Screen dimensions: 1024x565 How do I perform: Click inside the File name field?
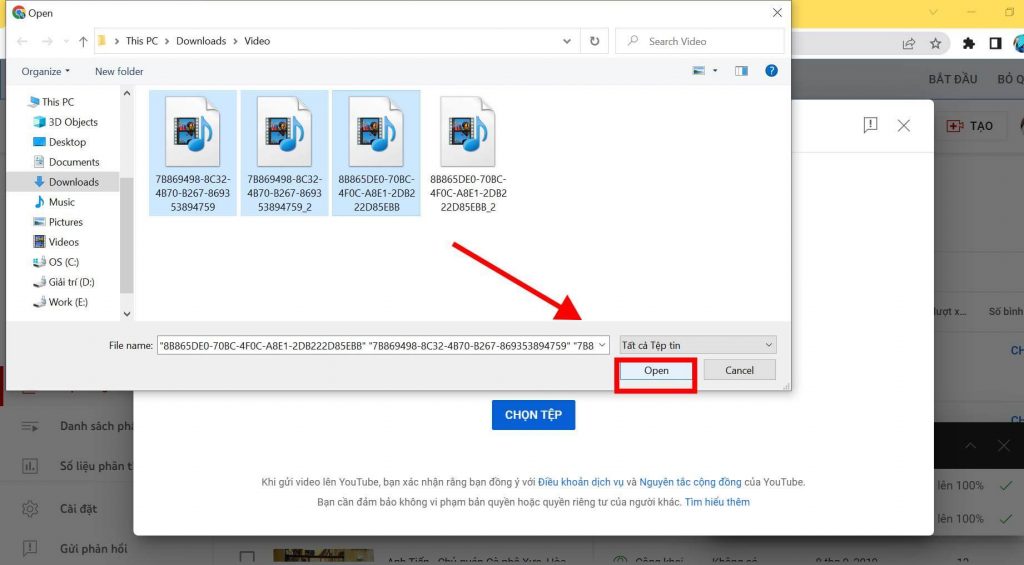tap(377, 345)
